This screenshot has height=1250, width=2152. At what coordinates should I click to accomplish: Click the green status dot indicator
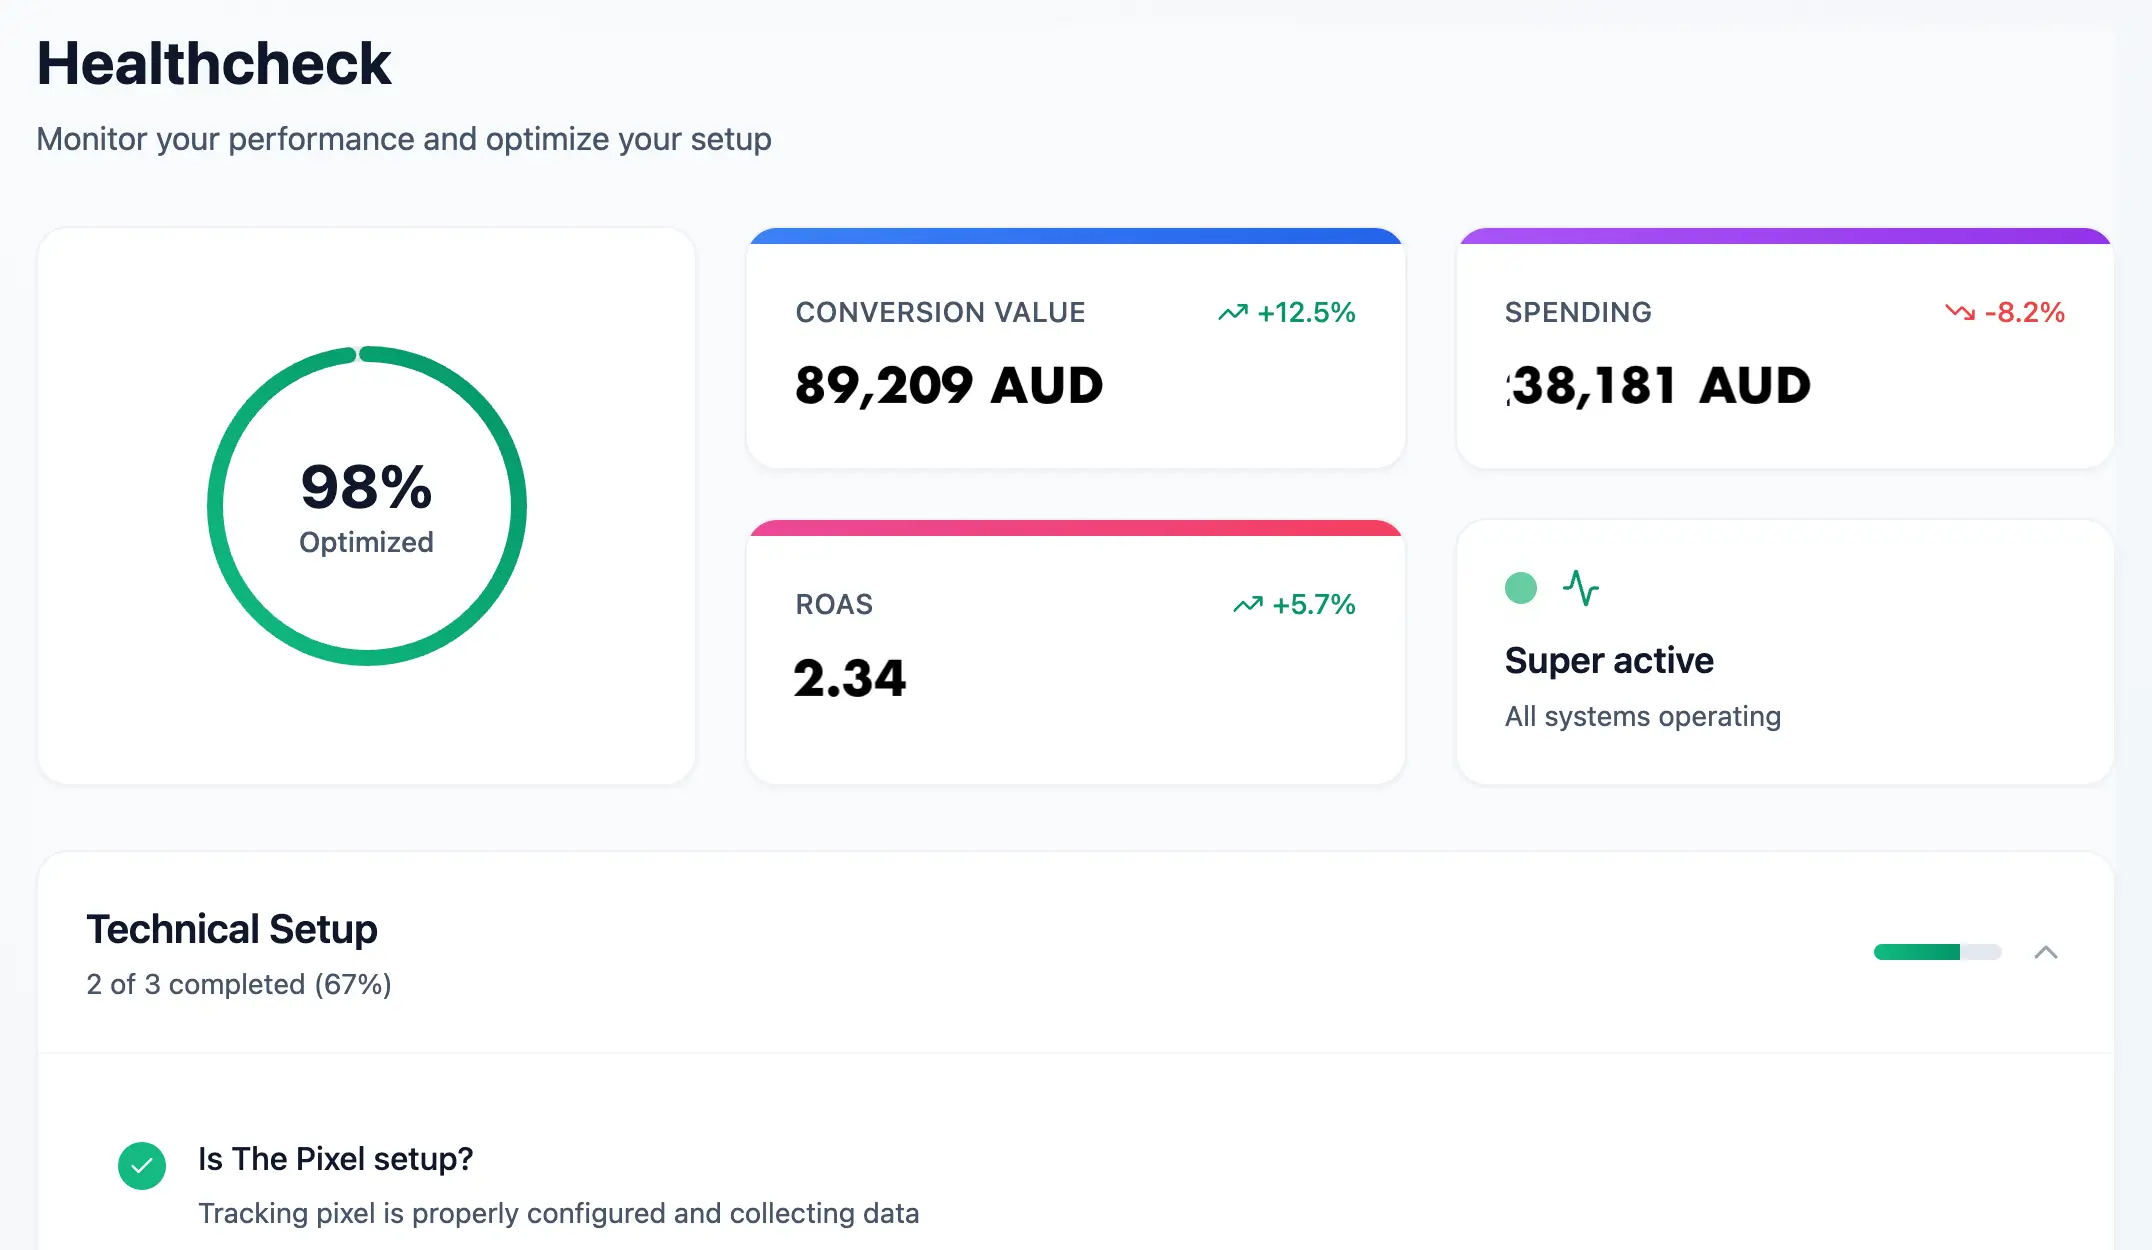tap(1520, 588)
